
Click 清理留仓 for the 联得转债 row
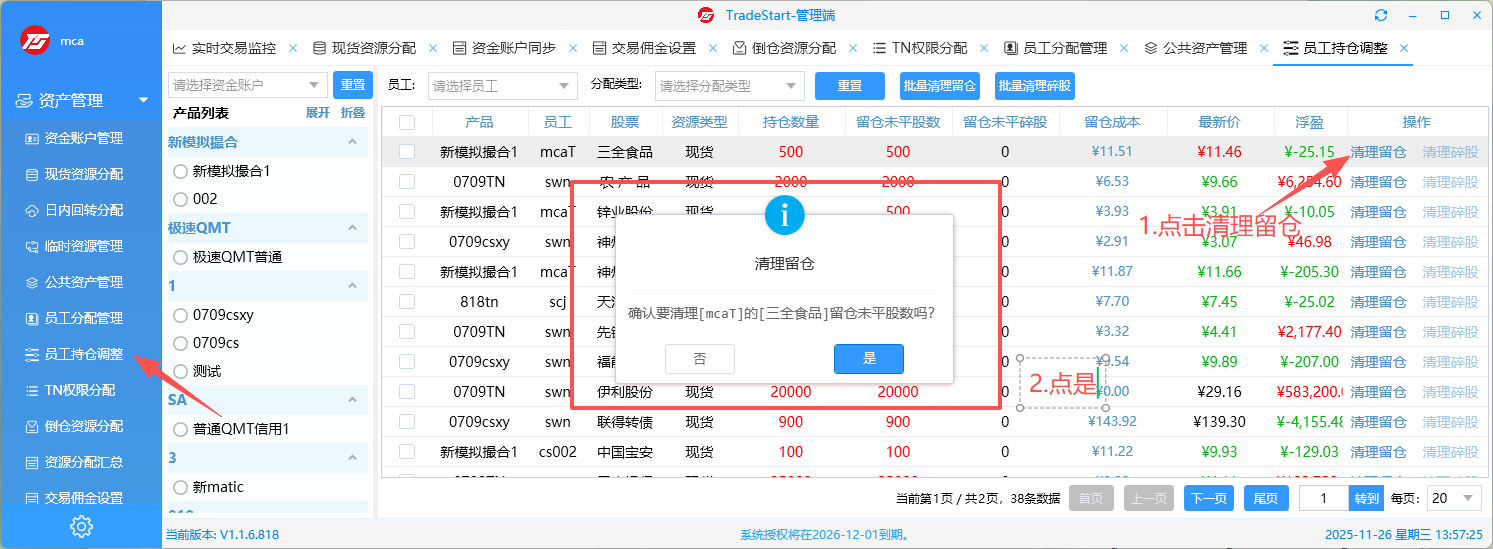coord(1378,422)
